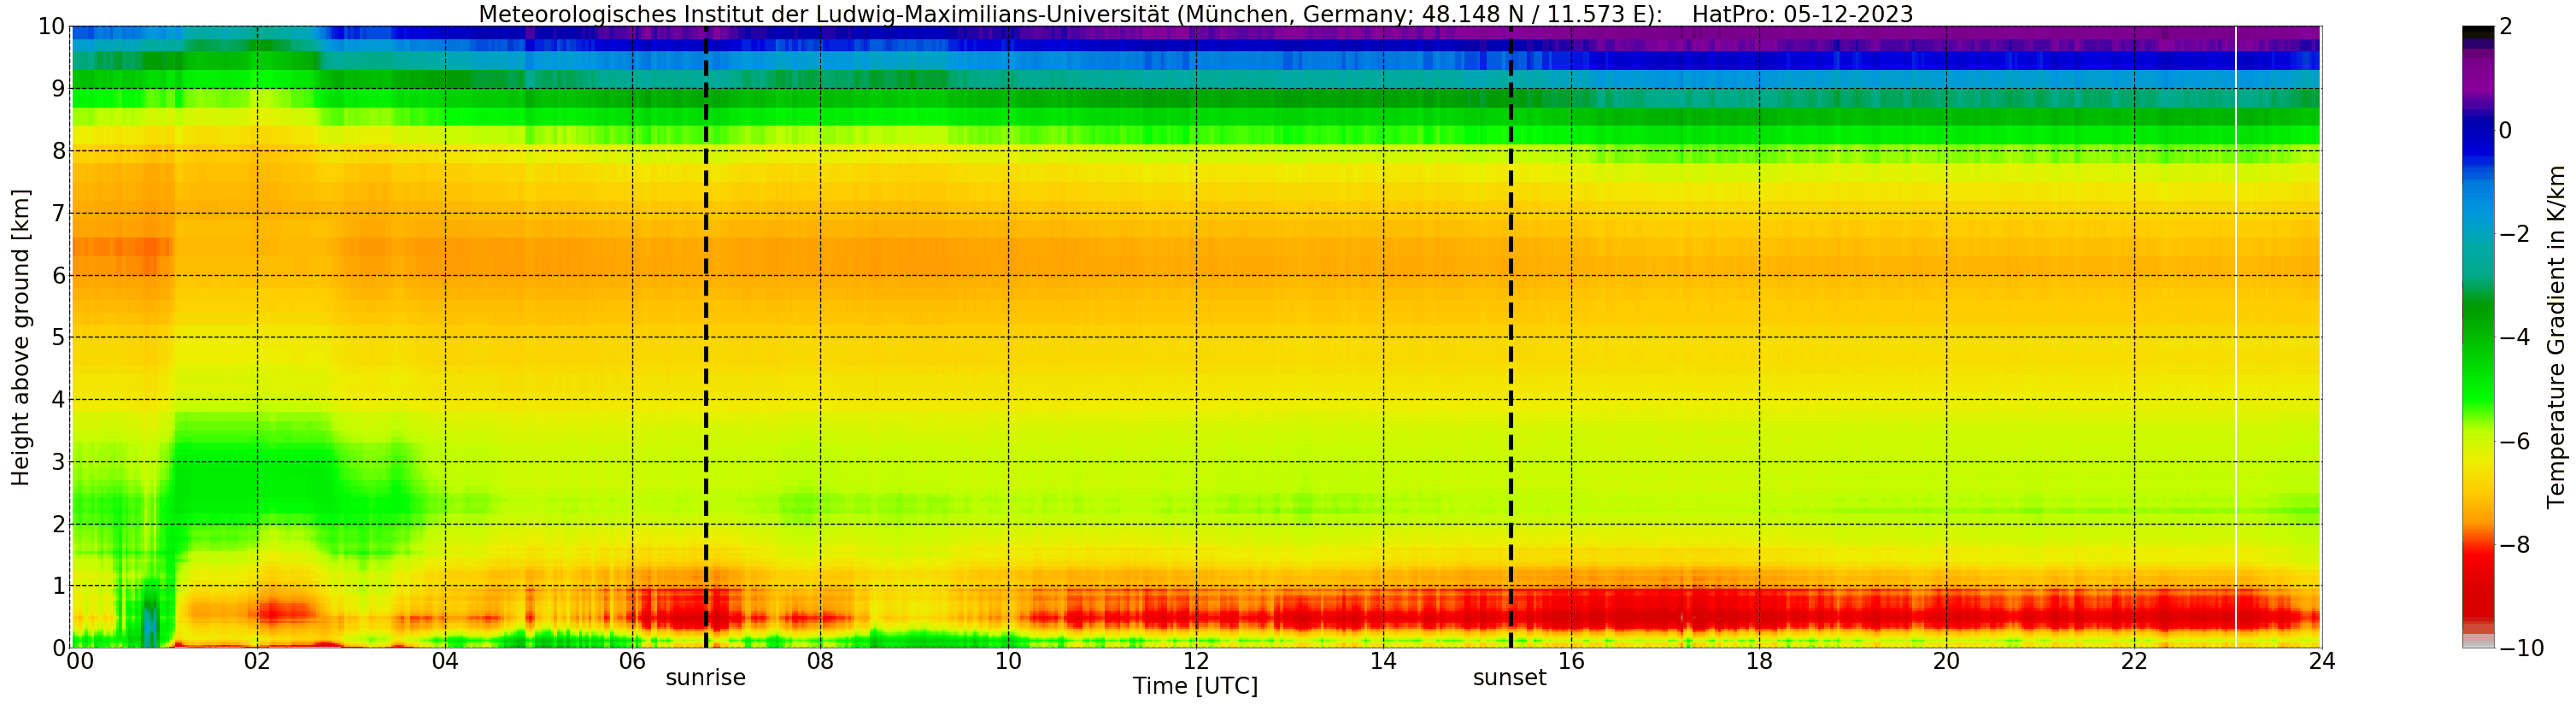
Task: Click the '0' tick on the height axis
Action: pos(58,648)
